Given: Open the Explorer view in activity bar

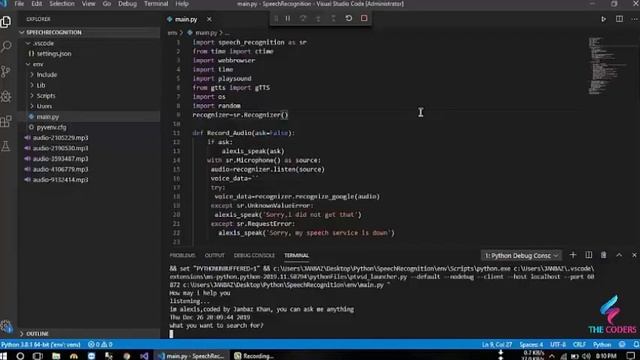Looking at the screenshot, I should pos(6,21).
